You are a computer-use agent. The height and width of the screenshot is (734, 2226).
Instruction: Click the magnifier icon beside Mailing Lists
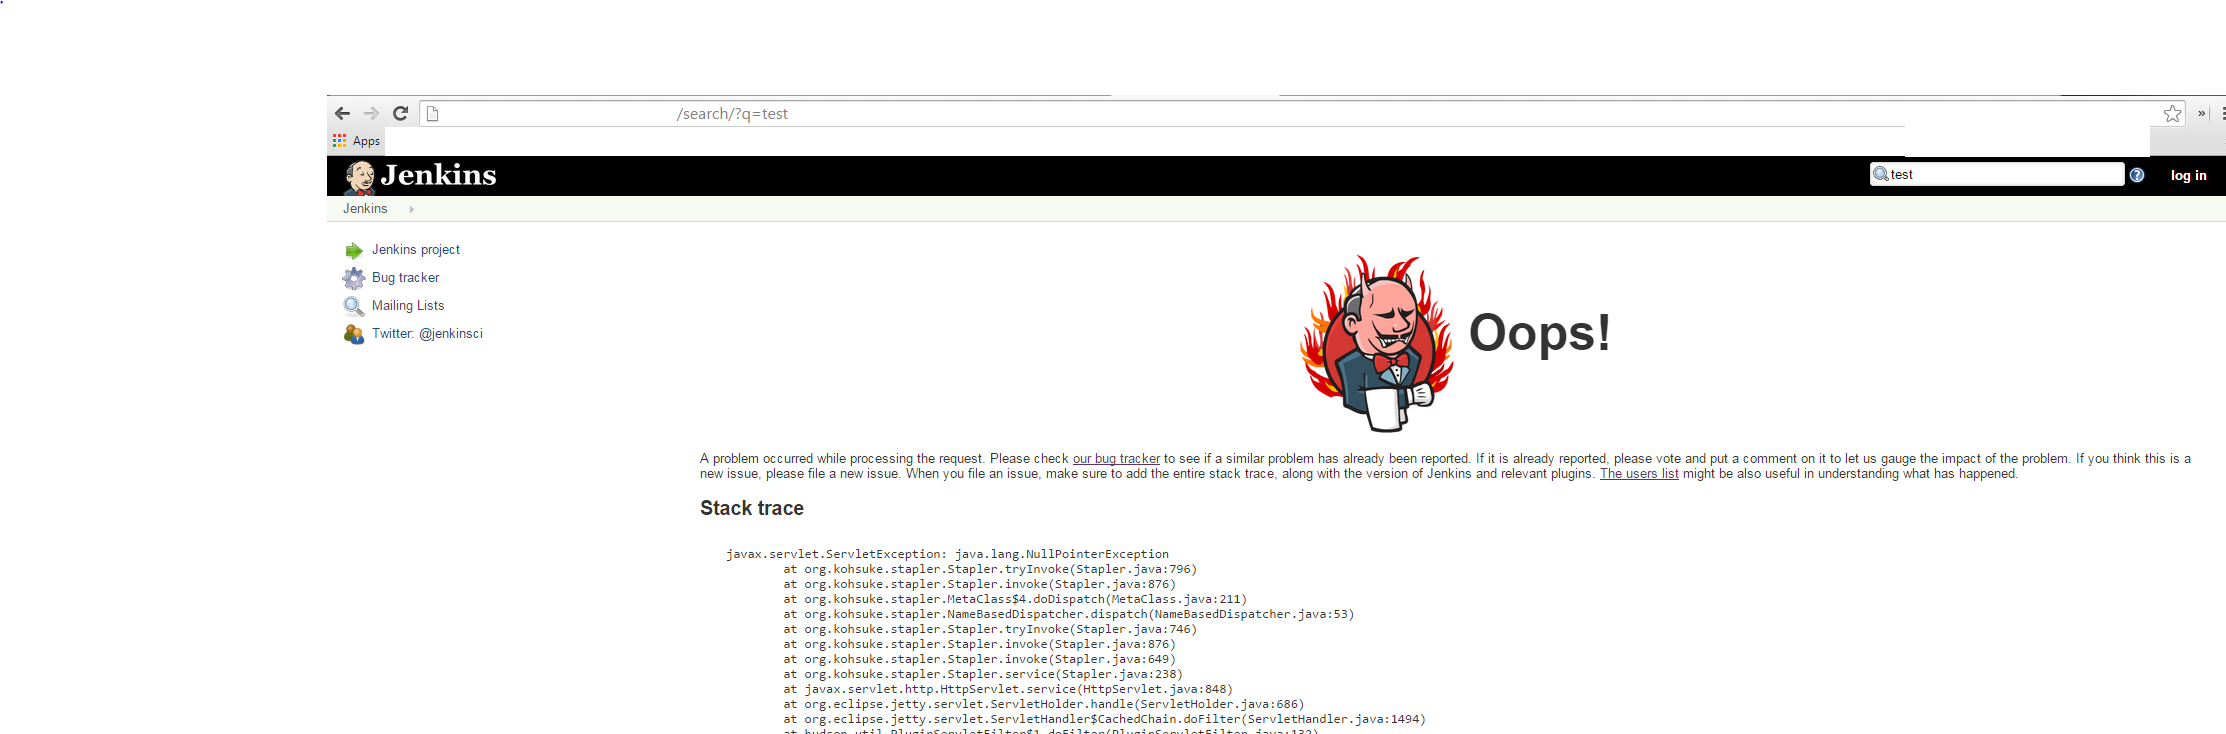pyautogui.click(x=354, y=306)
